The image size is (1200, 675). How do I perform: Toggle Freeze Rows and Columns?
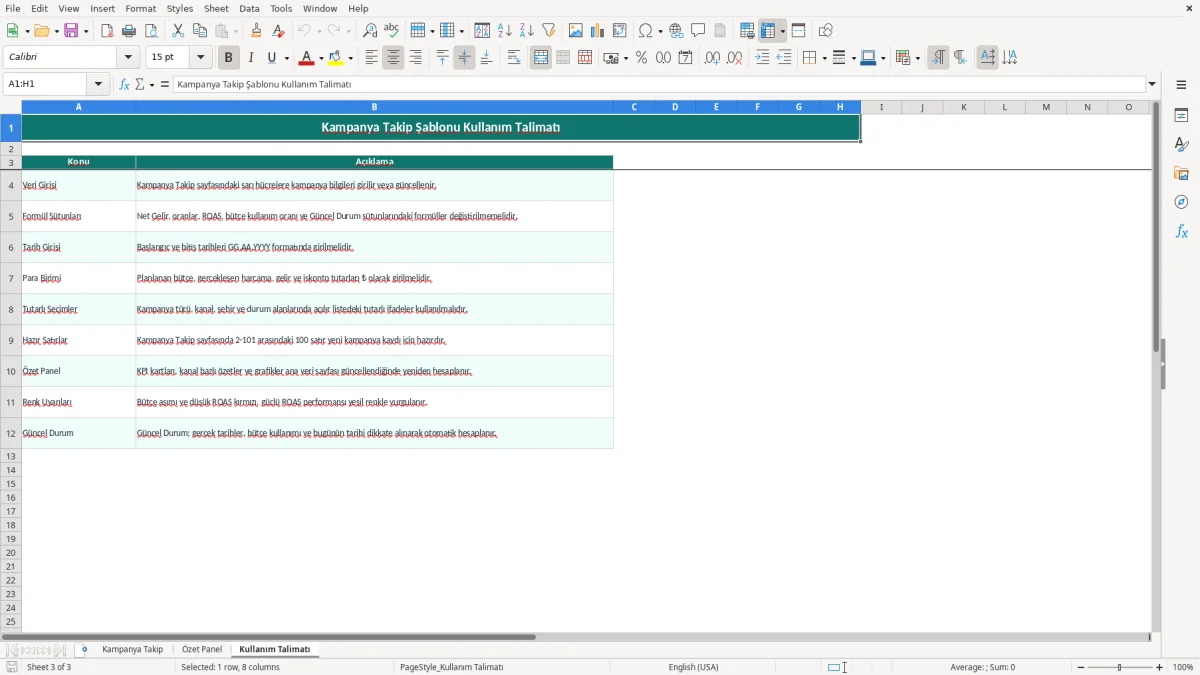point(769,31)
